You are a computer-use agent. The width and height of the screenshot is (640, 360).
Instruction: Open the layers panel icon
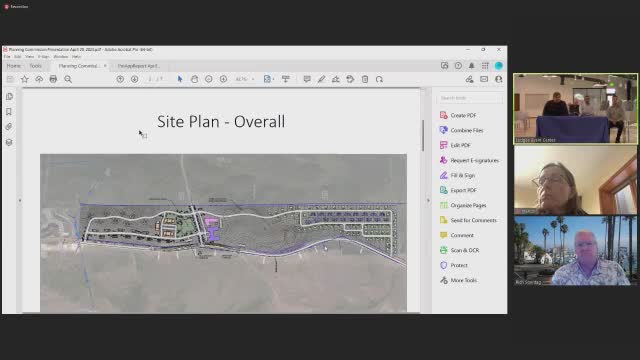9,142
